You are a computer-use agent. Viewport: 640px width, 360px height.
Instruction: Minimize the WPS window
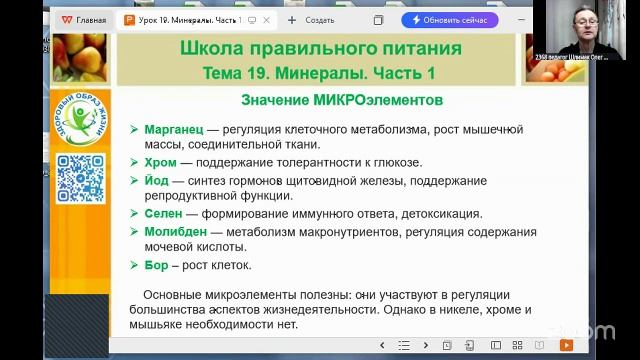521,20
